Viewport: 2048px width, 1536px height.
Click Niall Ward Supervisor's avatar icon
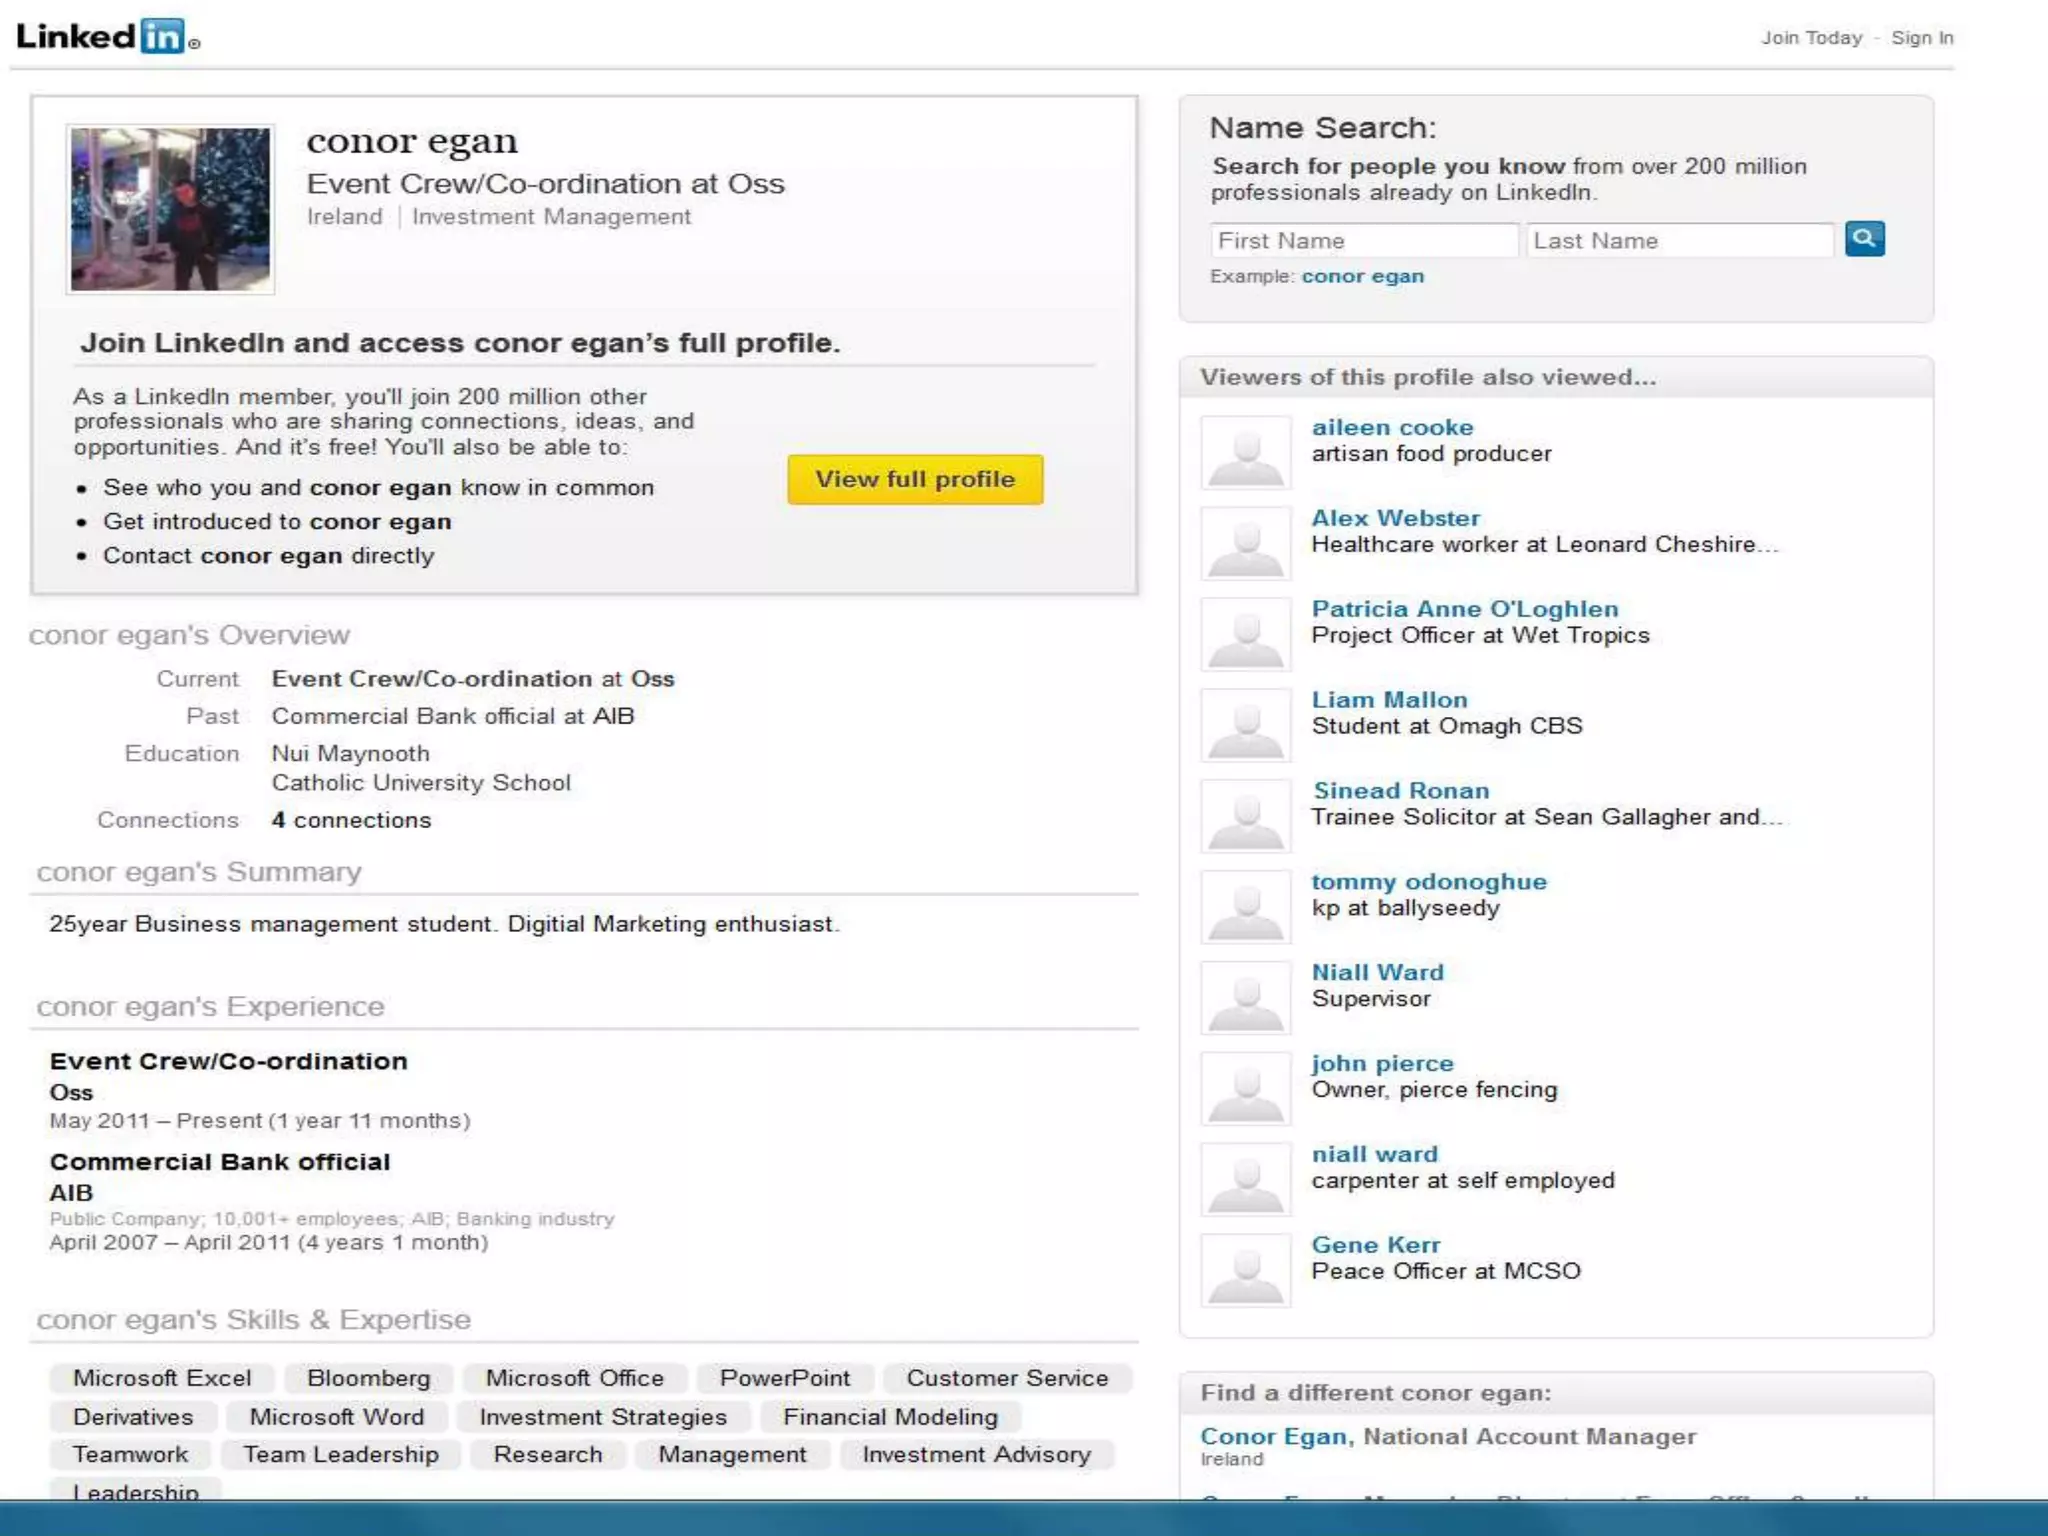coord(1245,998)
